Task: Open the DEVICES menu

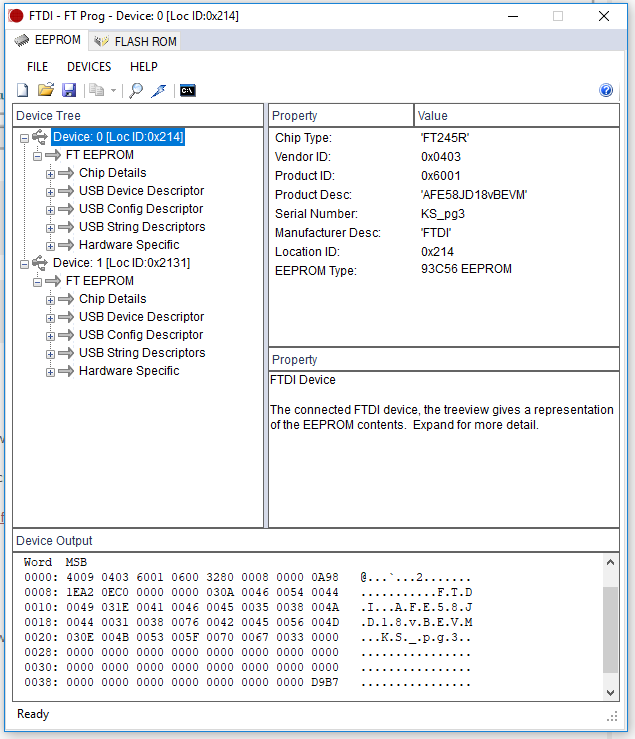Action: pyautogui.click(x=89, y=67)
